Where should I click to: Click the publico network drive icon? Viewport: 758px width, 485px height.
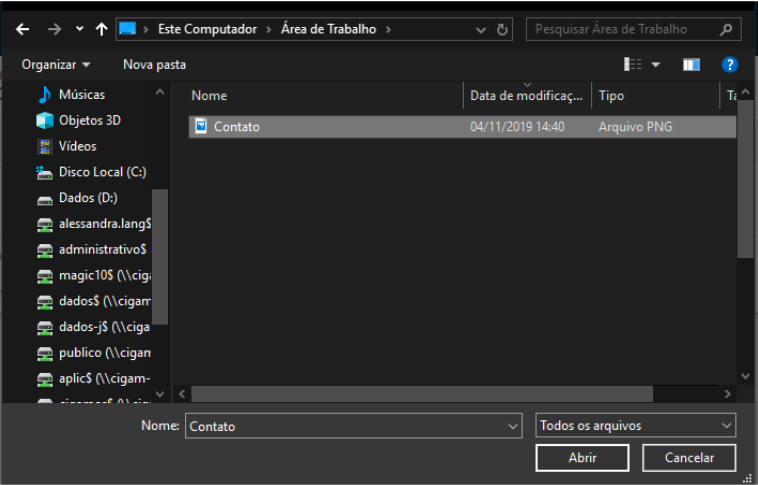point(45,353)
